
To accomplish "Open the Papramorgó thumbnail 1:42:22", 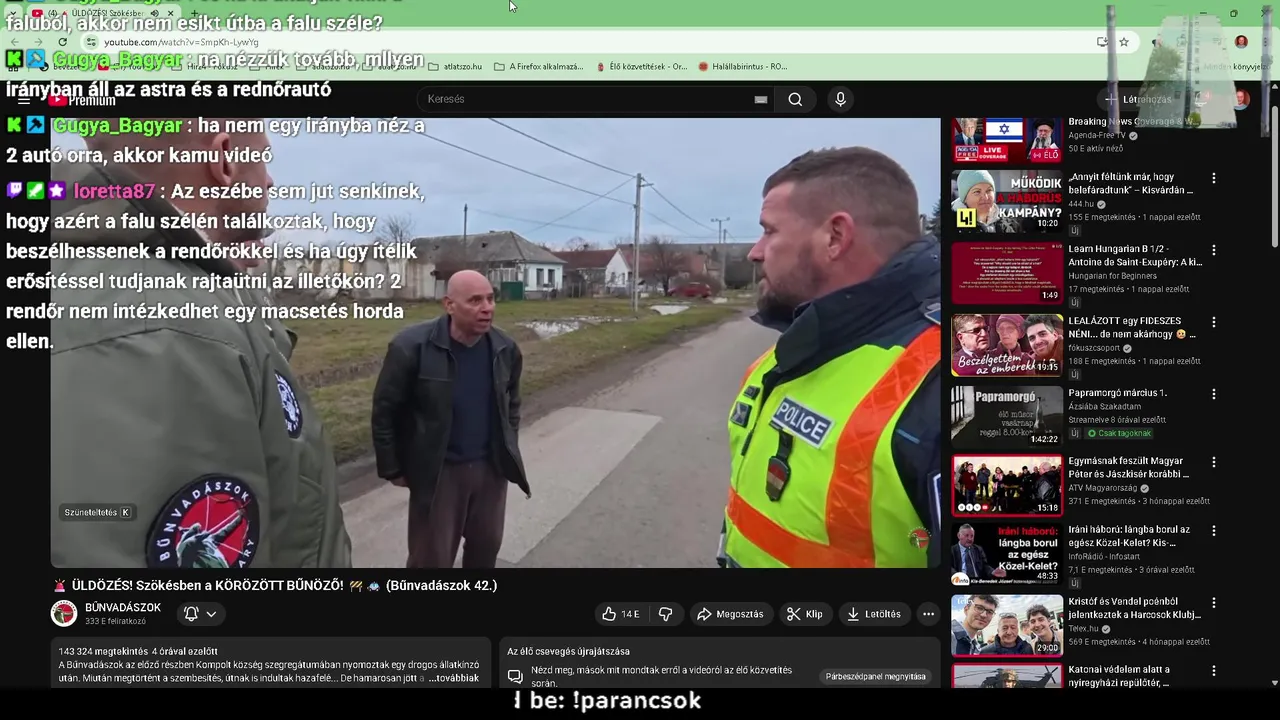I will 1007,417.
